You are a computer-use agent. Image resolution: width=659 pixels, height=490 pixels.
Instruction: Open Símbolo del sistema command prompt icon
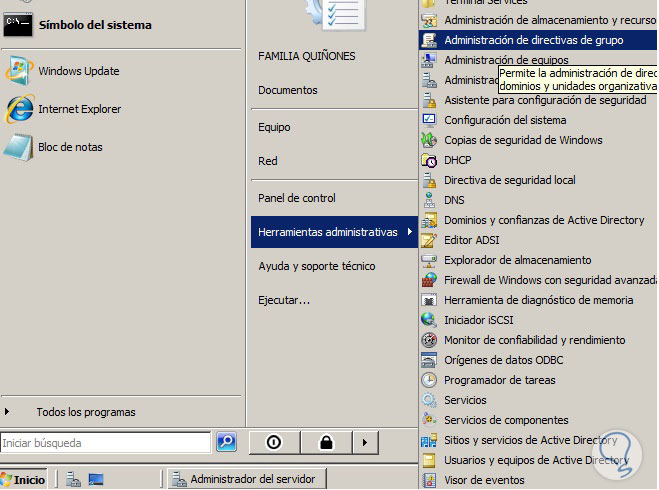[x=18, y=25]
